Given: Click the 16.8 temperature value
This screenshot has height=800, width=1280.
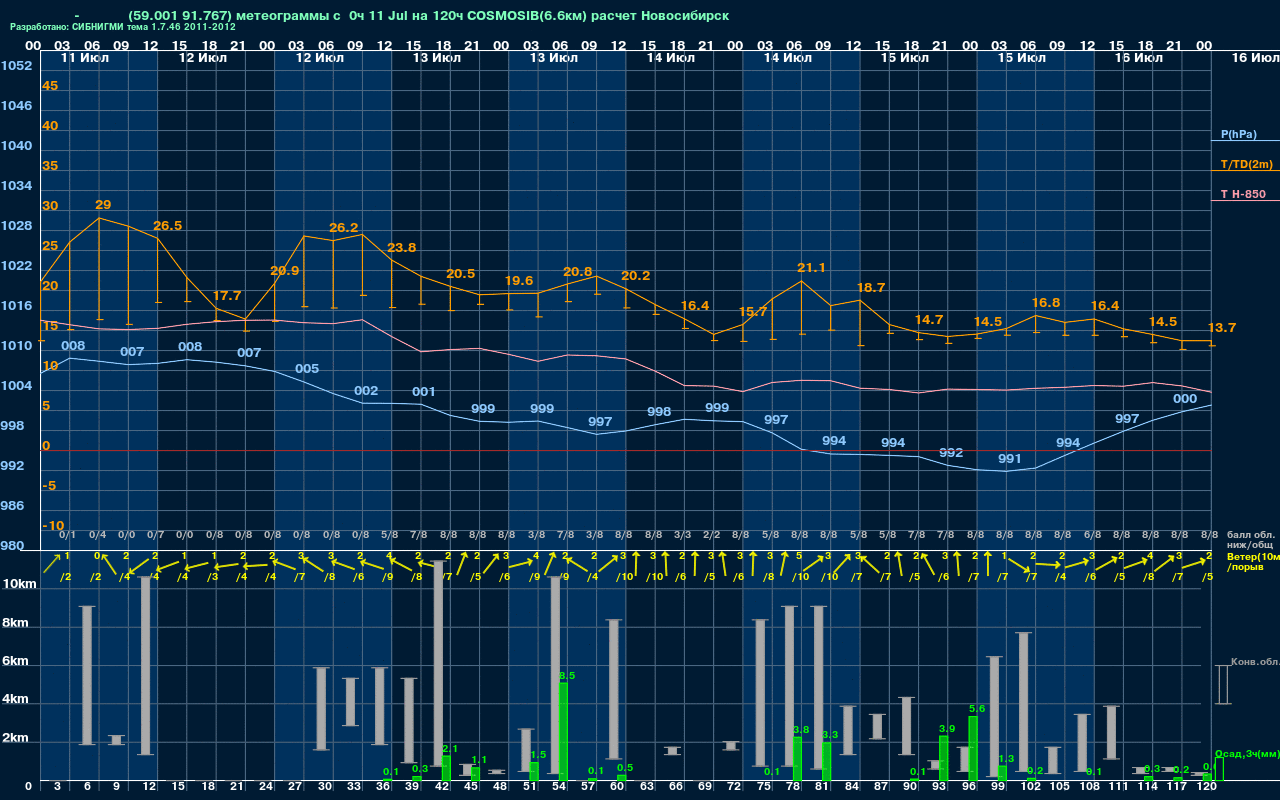Looking at the screenshot, I should (x=1046, y=303).
